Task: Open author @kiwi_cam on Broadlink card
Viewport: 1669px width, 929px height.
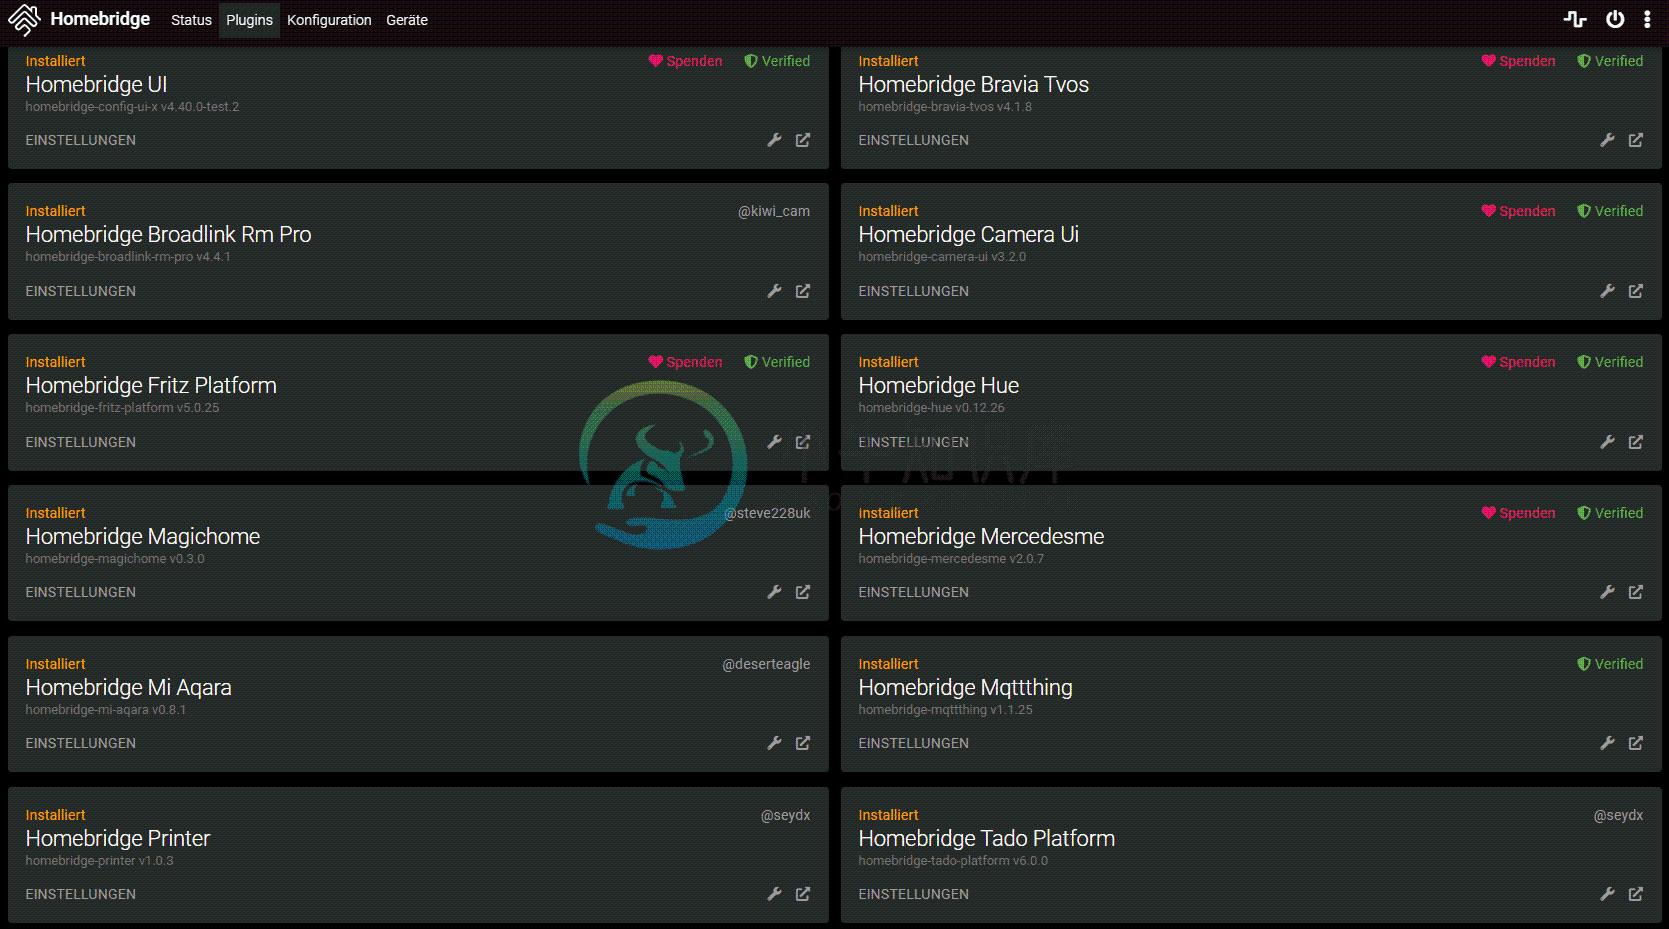Action: coord(774,211)
